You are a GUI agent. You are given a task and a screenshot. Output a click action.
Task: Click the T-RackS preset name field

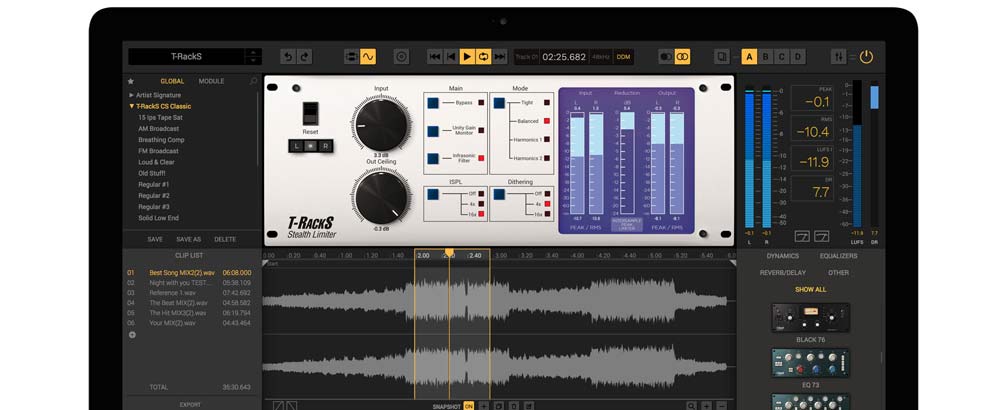click(186, 56)
